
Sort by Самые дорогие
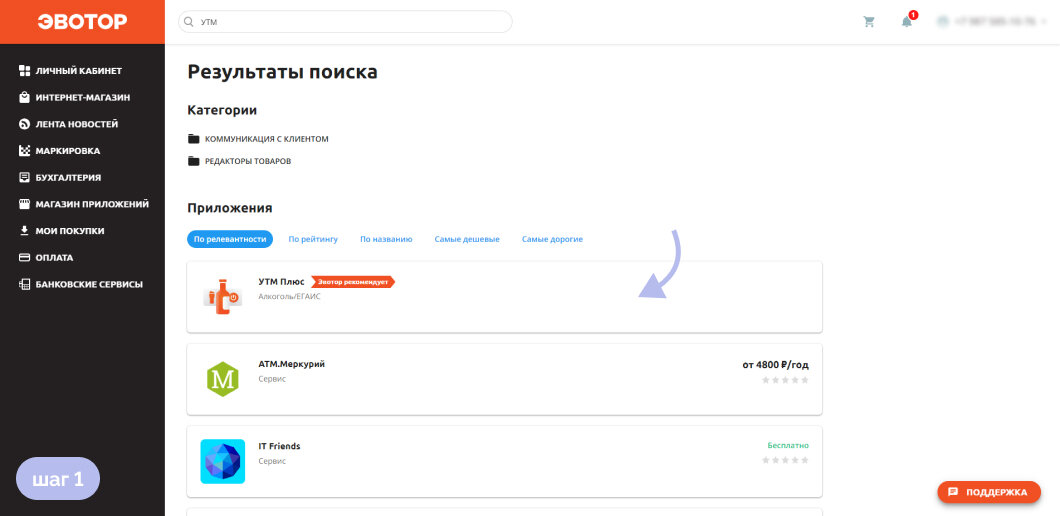click(x=552, y=239)
